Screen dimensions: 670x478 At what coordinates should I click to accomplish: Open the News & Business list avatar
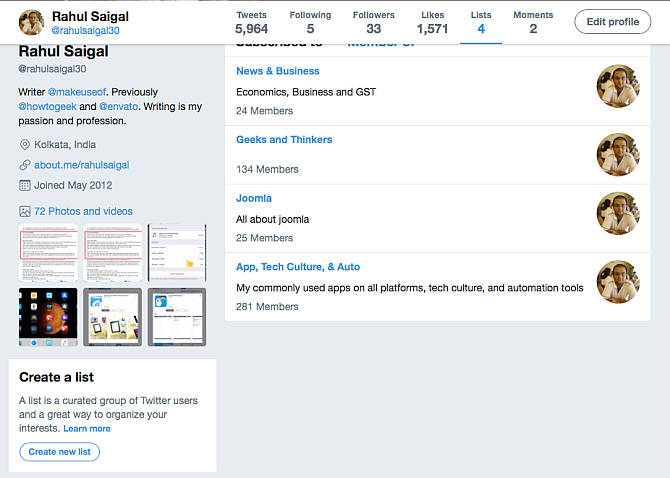click(x=618, y=87)
